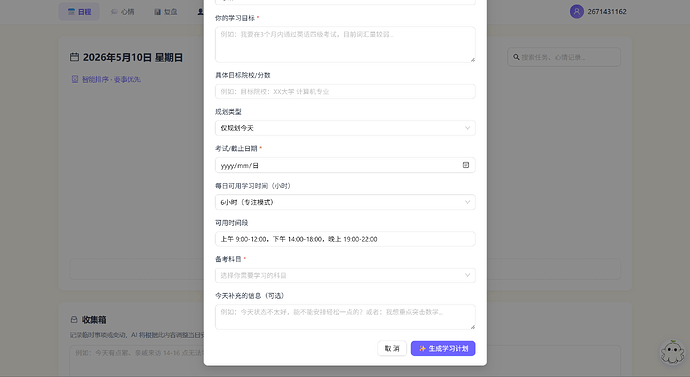The image size is (690, 377).
Task: Click the 可用时间段 input field
Action: click(345, 239)
